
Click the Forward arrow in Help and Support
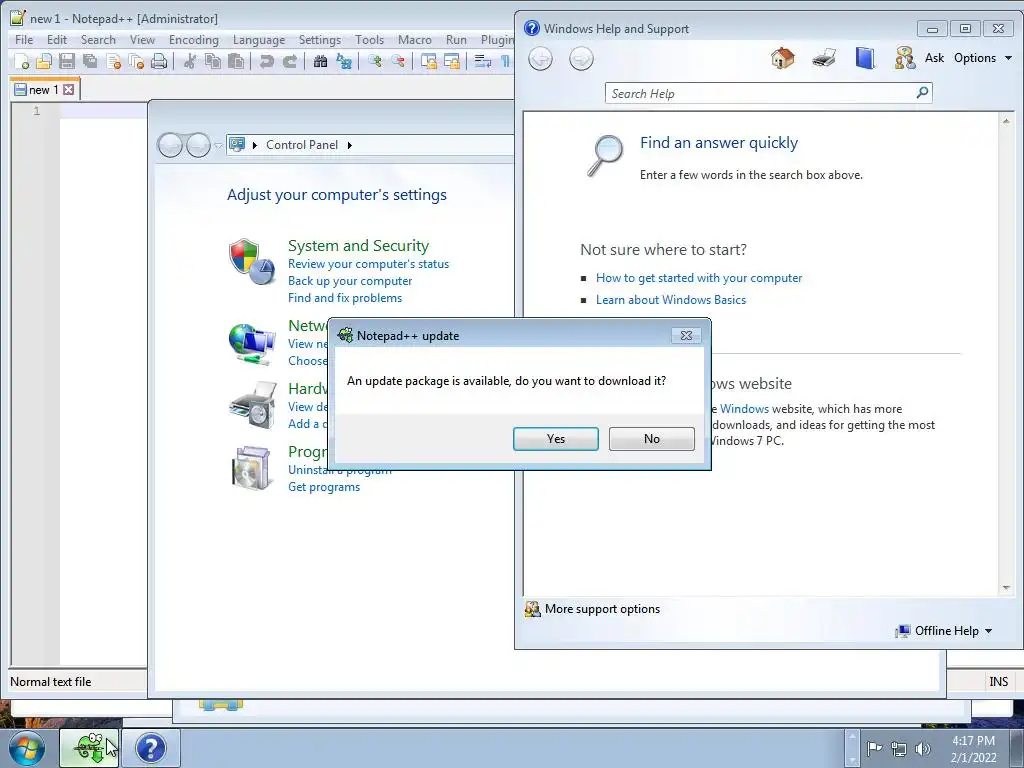pos(581,59)
